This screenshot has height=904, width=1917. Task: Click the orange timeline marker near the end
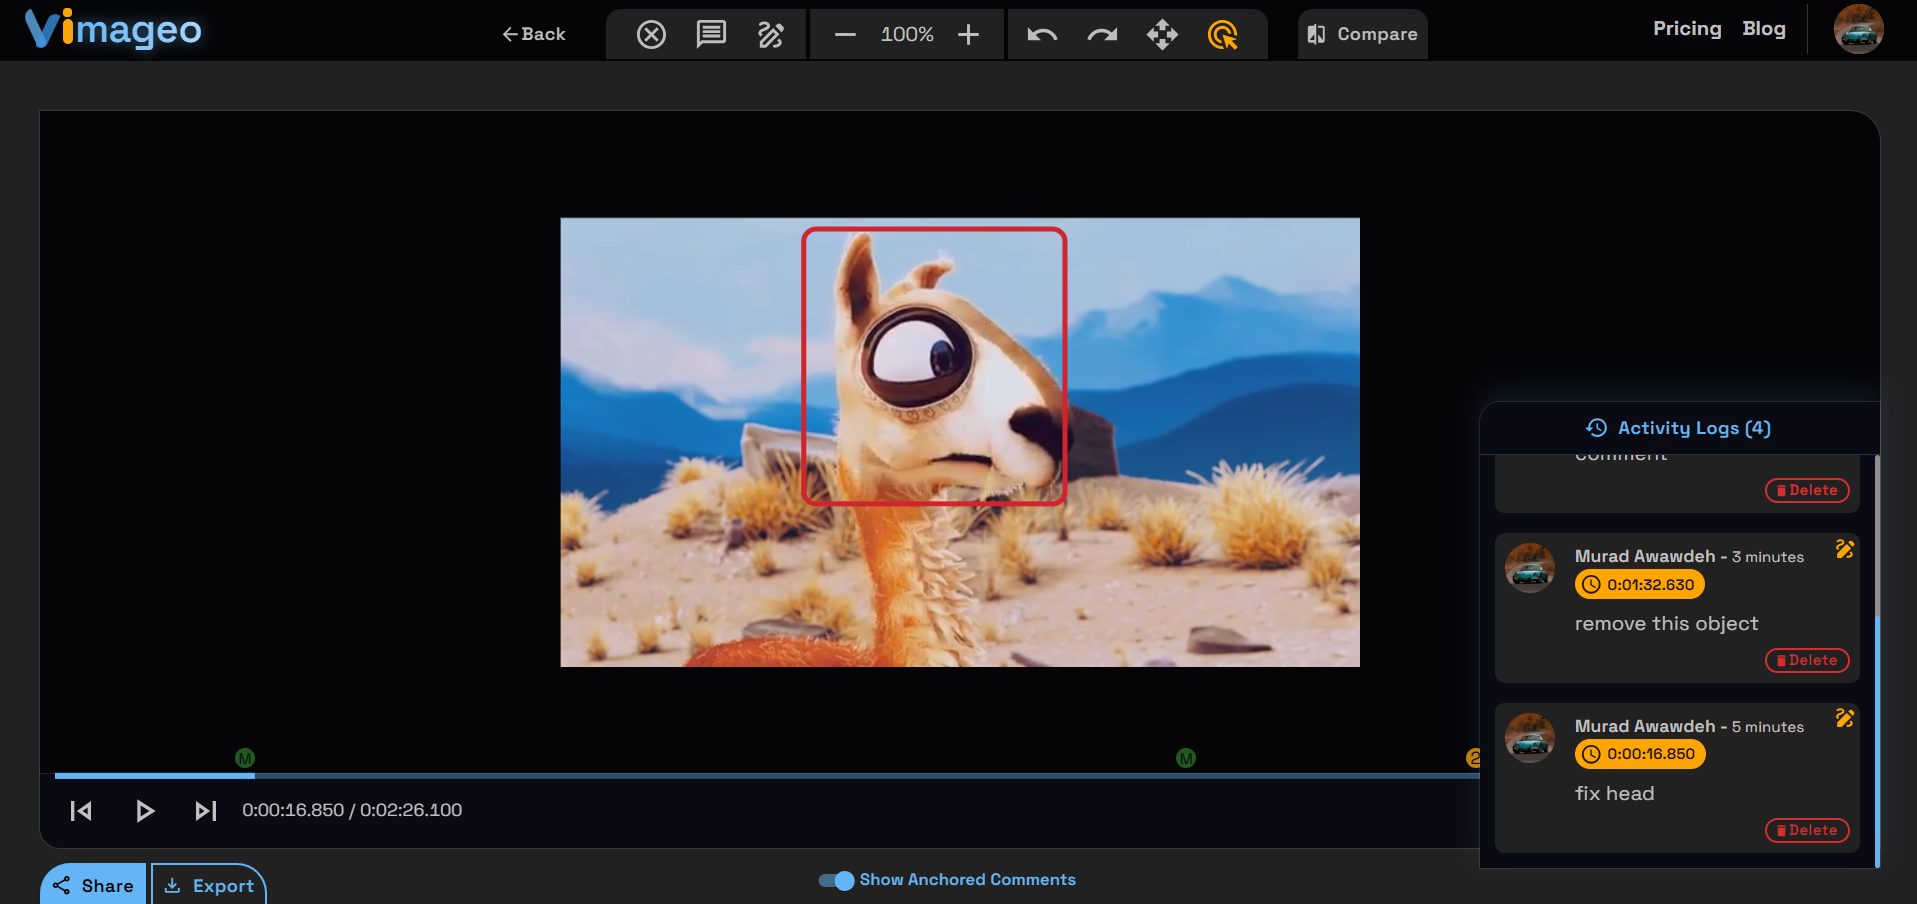point(1473,758)
